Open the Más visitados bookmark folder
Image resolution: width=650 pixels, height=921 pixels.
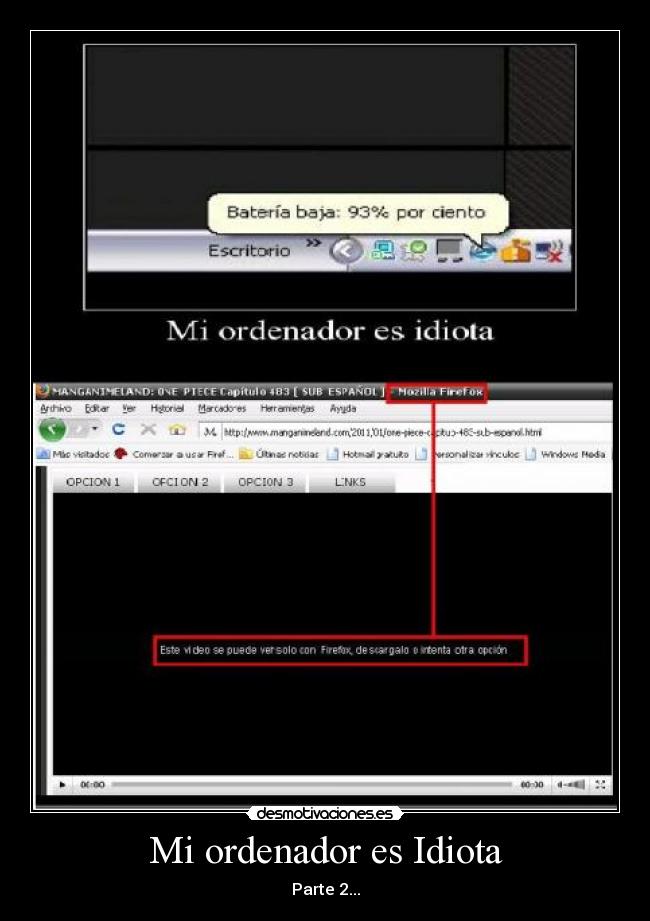tap(73, 454)
